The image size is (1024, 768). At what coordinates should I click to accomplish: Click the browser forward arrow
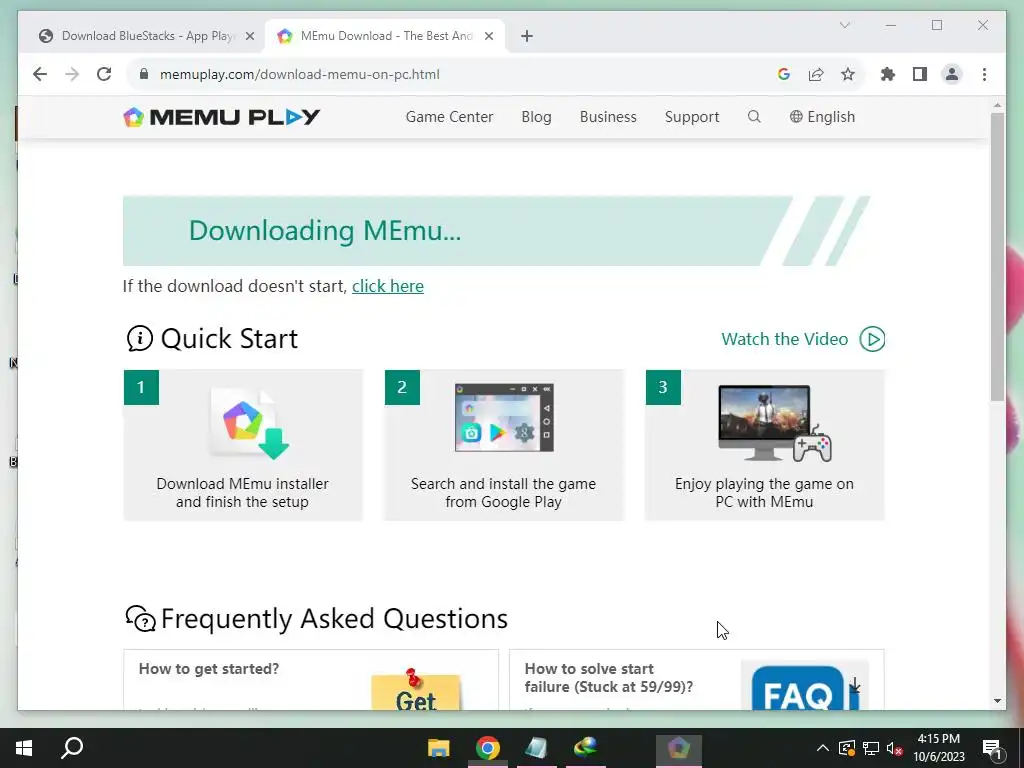coord(72,74)
